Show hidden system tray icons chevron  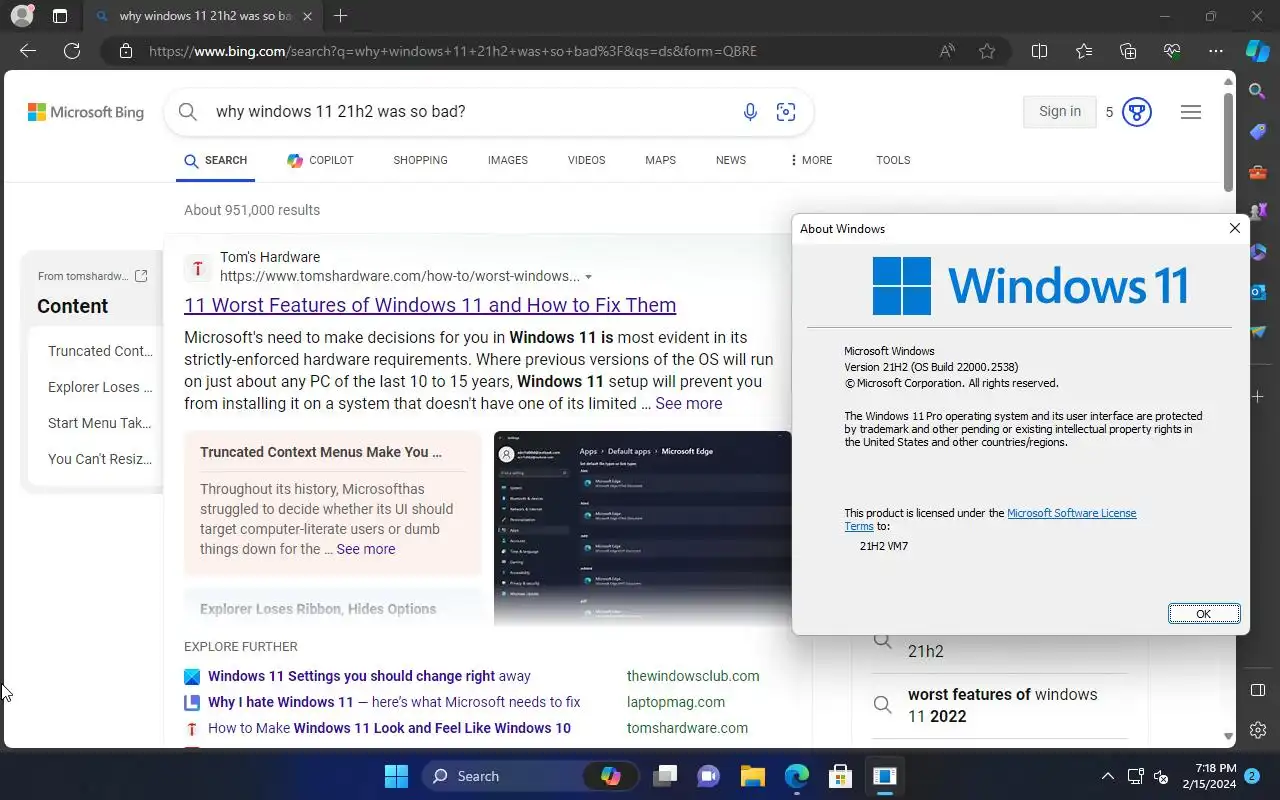tap(1107, 776)
